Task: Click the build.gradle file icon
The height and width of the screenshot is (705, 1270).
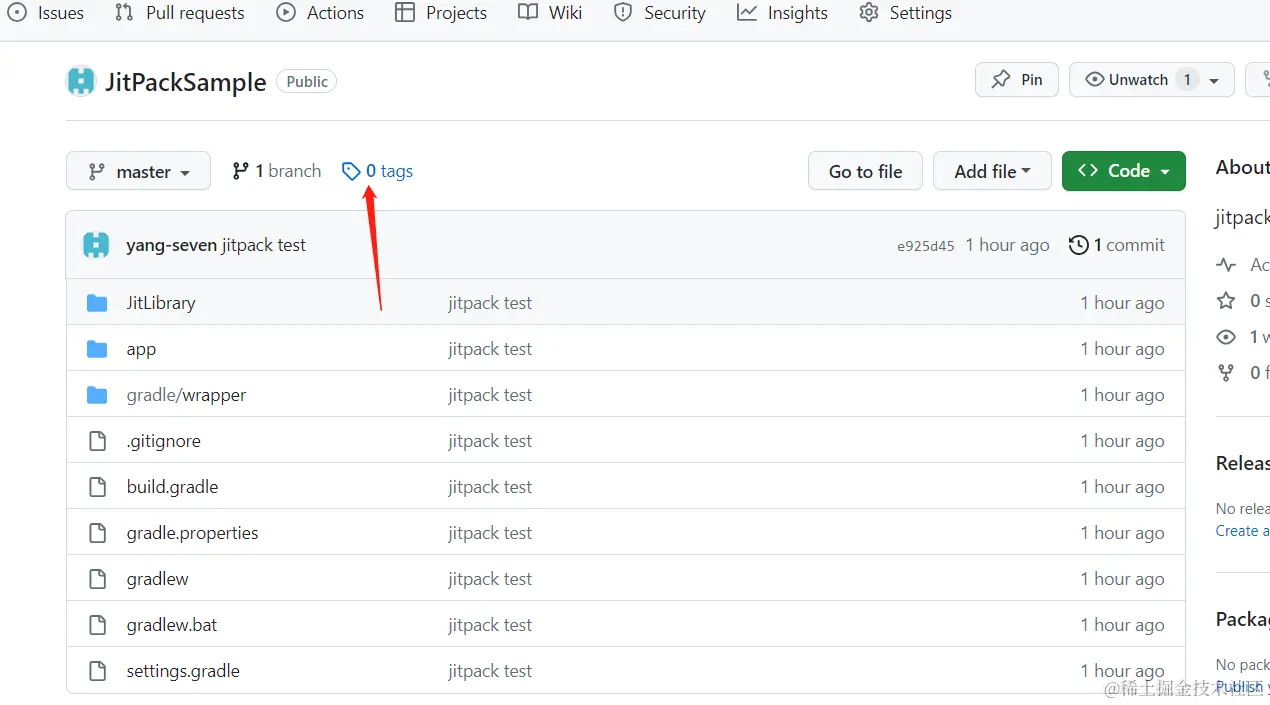Action: (97, 487)
